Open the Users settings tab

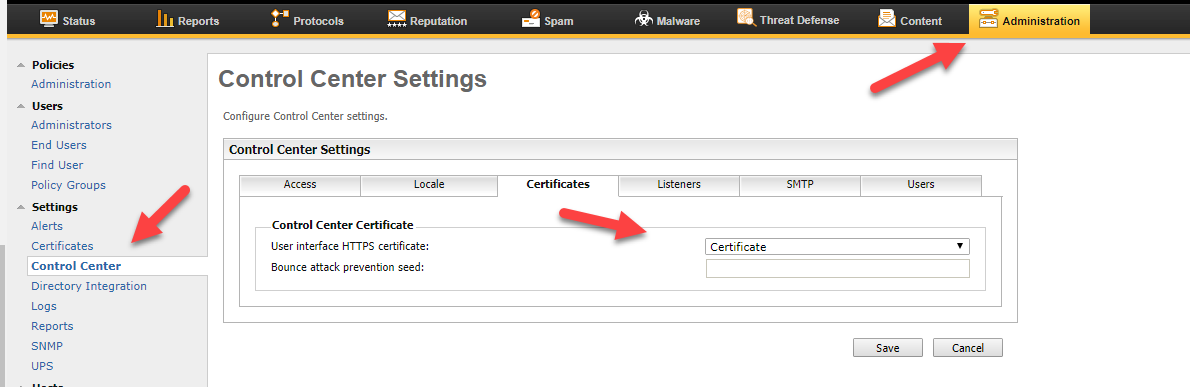tap(921, 184)
